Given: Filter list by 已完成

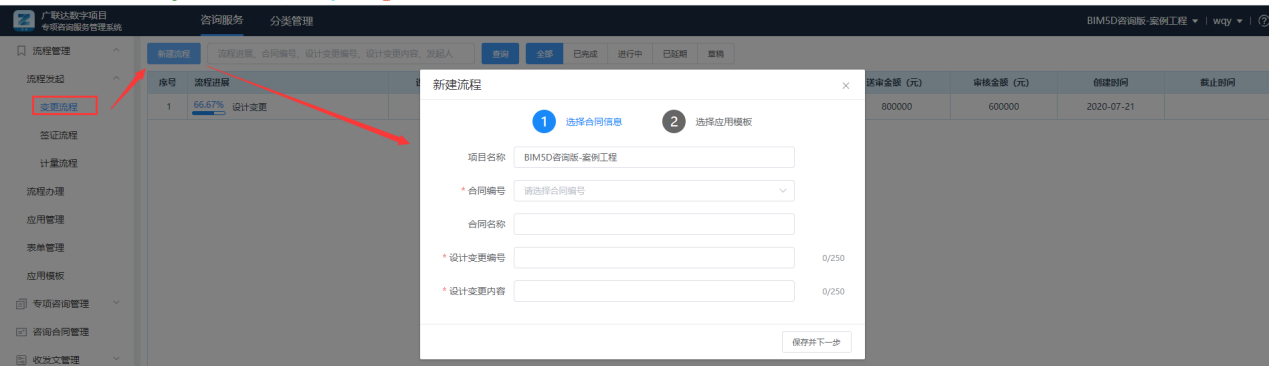Looking at the screenshot, I should (x=585, y=53).
